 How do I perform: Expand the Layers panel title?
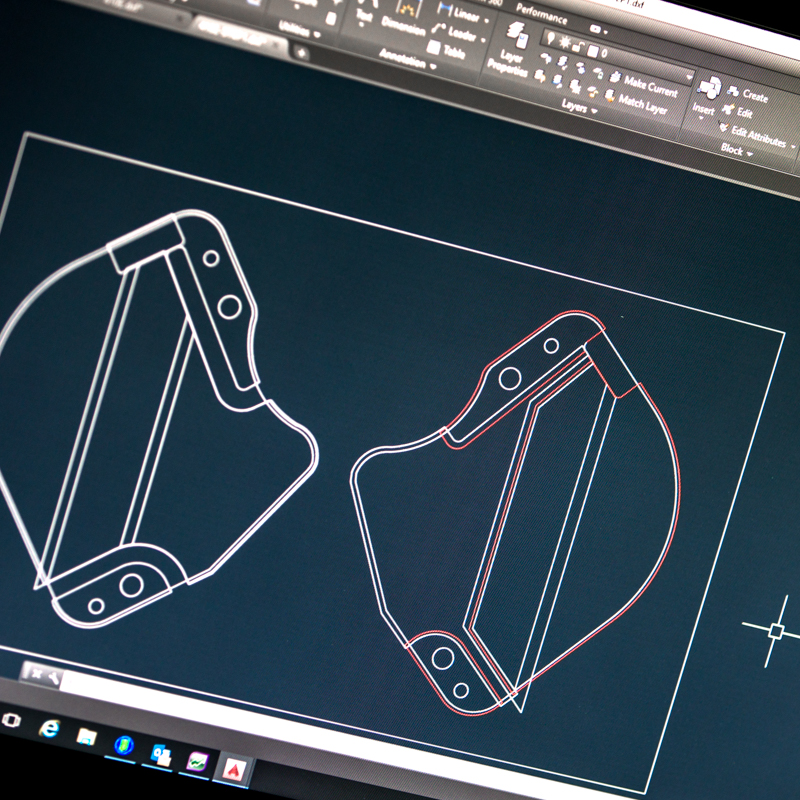tap(579, 107)
